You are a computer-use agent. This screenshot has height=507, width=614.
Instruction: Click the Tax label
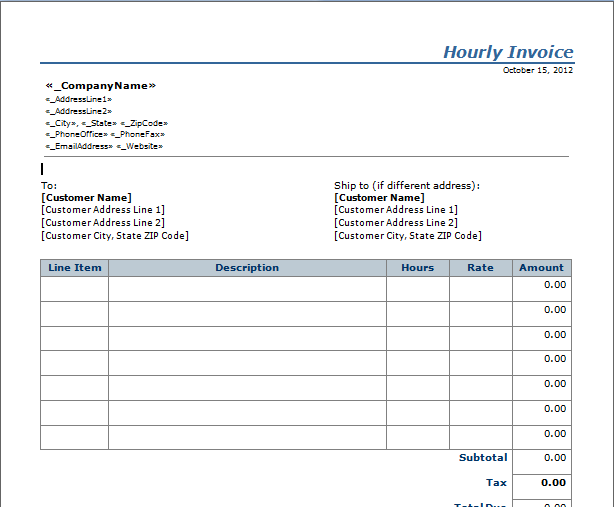[496, 483]
